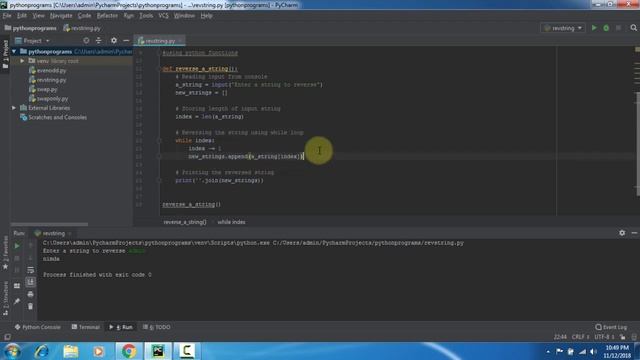Click the restore layout icon in Run panel
The image size is (640, 360).
(17, 286)
